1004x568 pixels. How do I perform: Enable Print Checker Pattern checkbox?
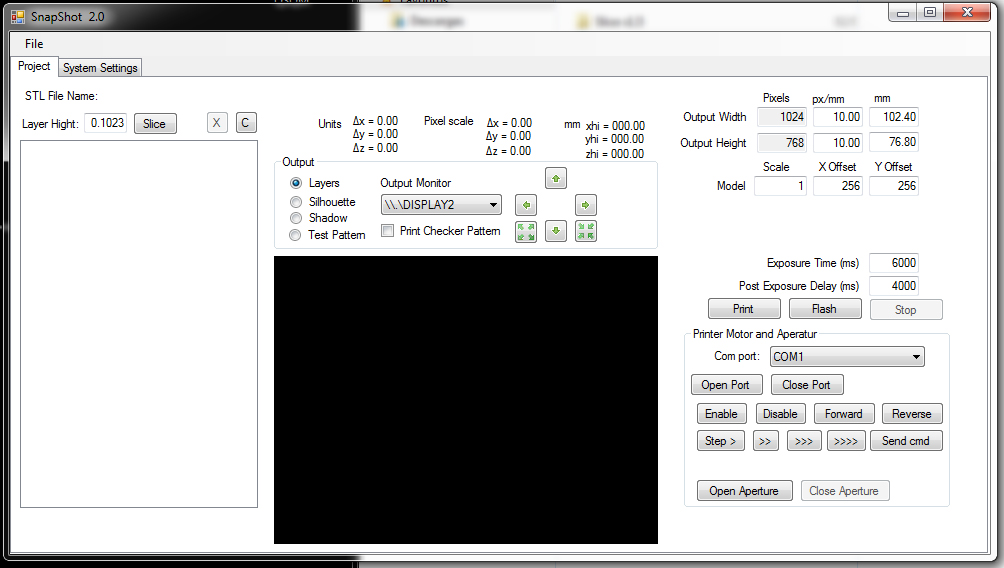click(388, 231)
